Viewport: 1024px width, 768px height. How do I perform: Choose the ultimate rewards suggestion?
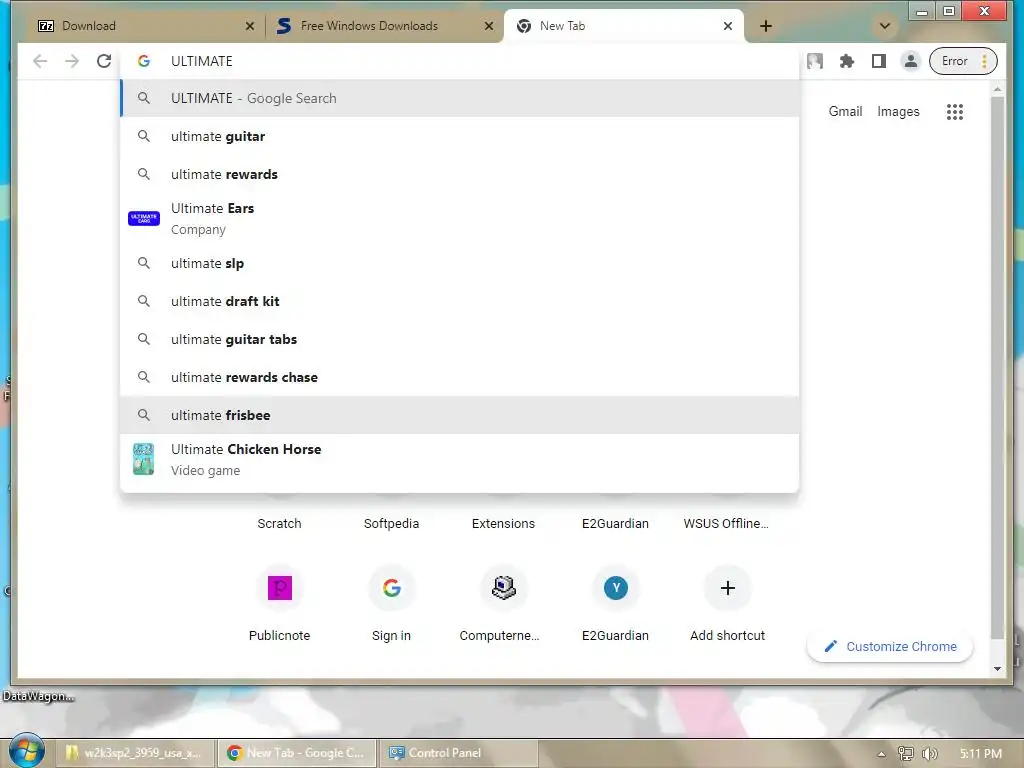click(460, 174)
